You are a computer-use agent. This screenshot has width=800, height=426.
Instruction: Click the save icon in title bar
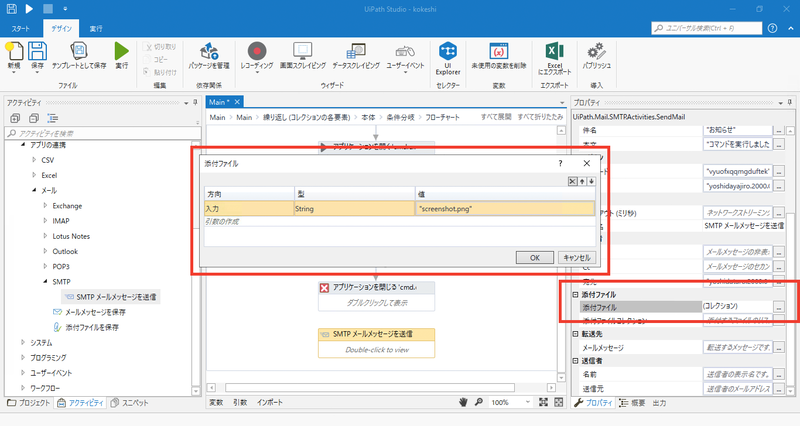point(11,9)
